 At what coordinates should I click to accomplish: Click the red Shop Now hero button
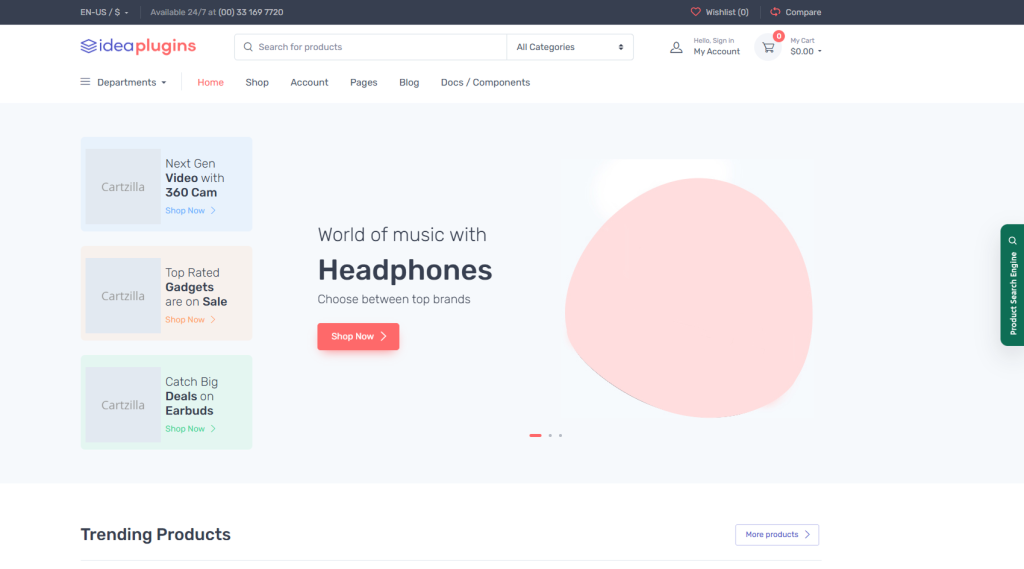(x=358, y=336)
